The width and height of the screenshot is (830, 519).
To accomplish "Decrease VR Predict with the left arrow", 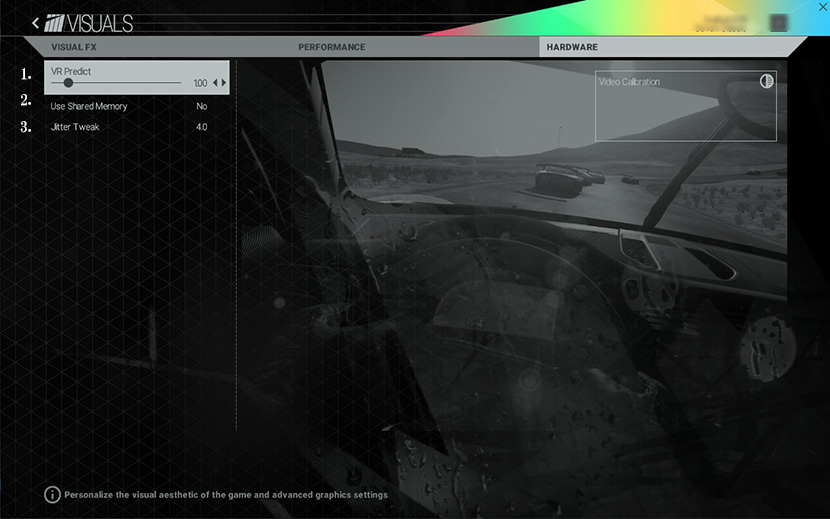I will tap(215, 83).
